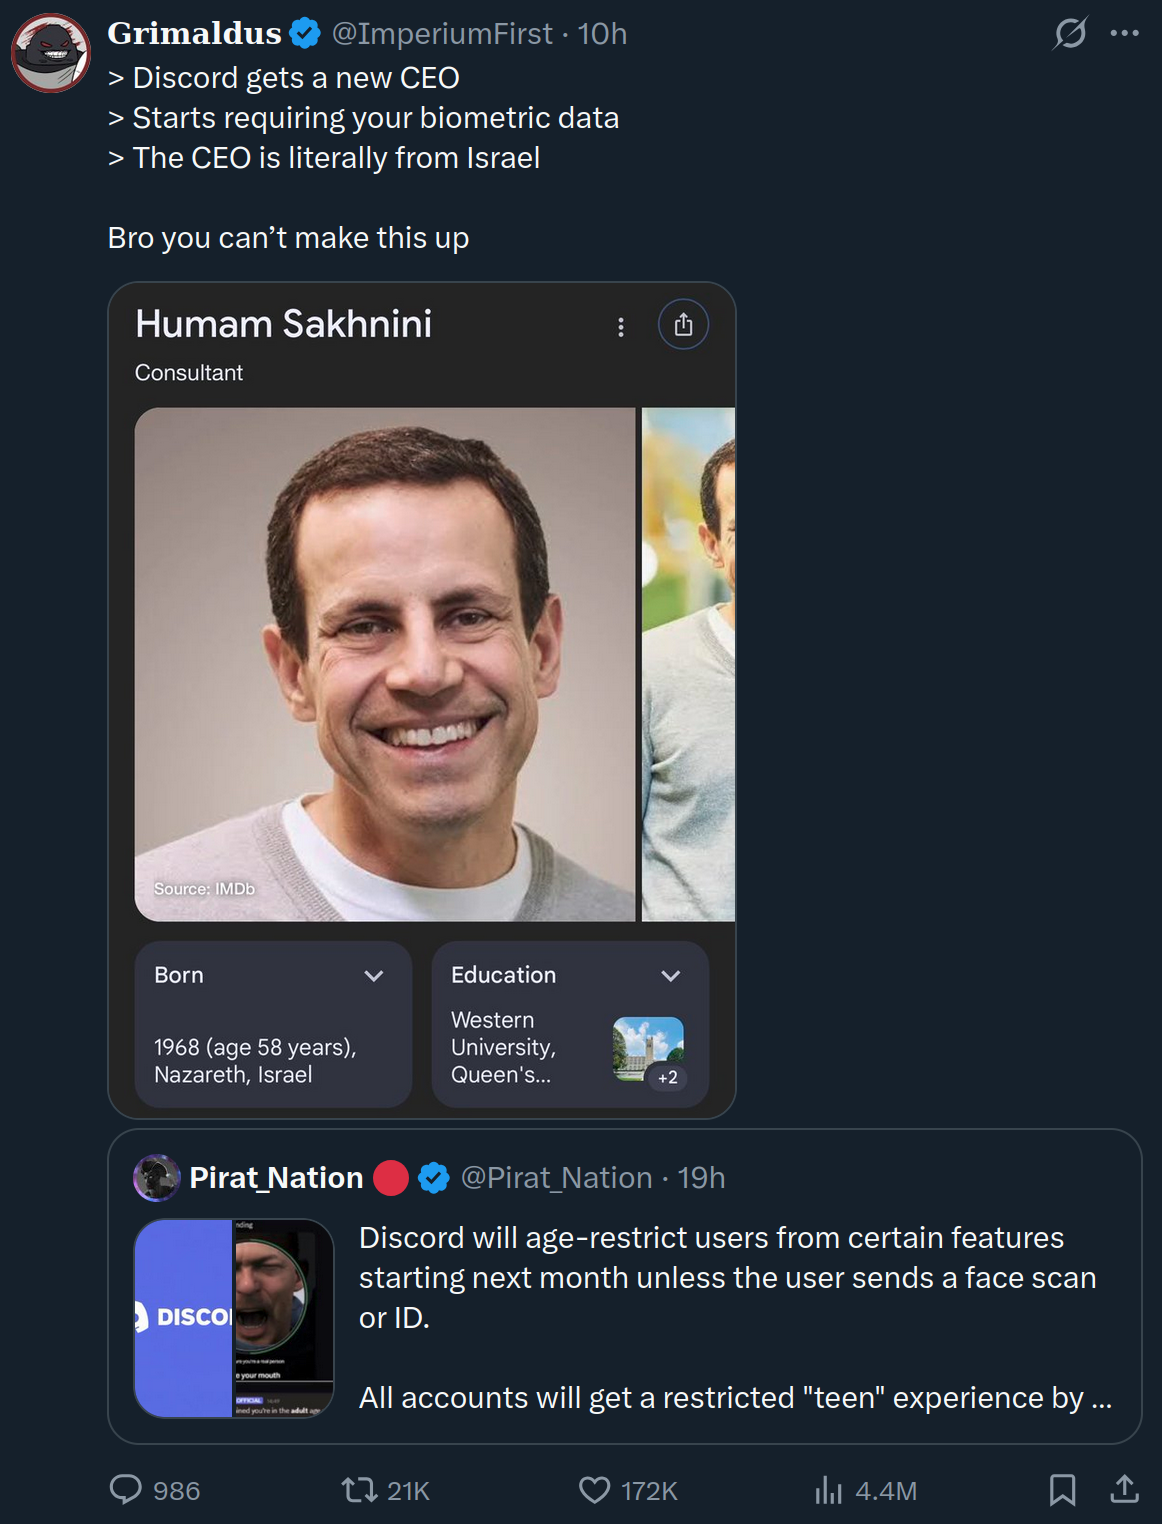Click the share upload icon below tweet

tap(1124, 1490)
